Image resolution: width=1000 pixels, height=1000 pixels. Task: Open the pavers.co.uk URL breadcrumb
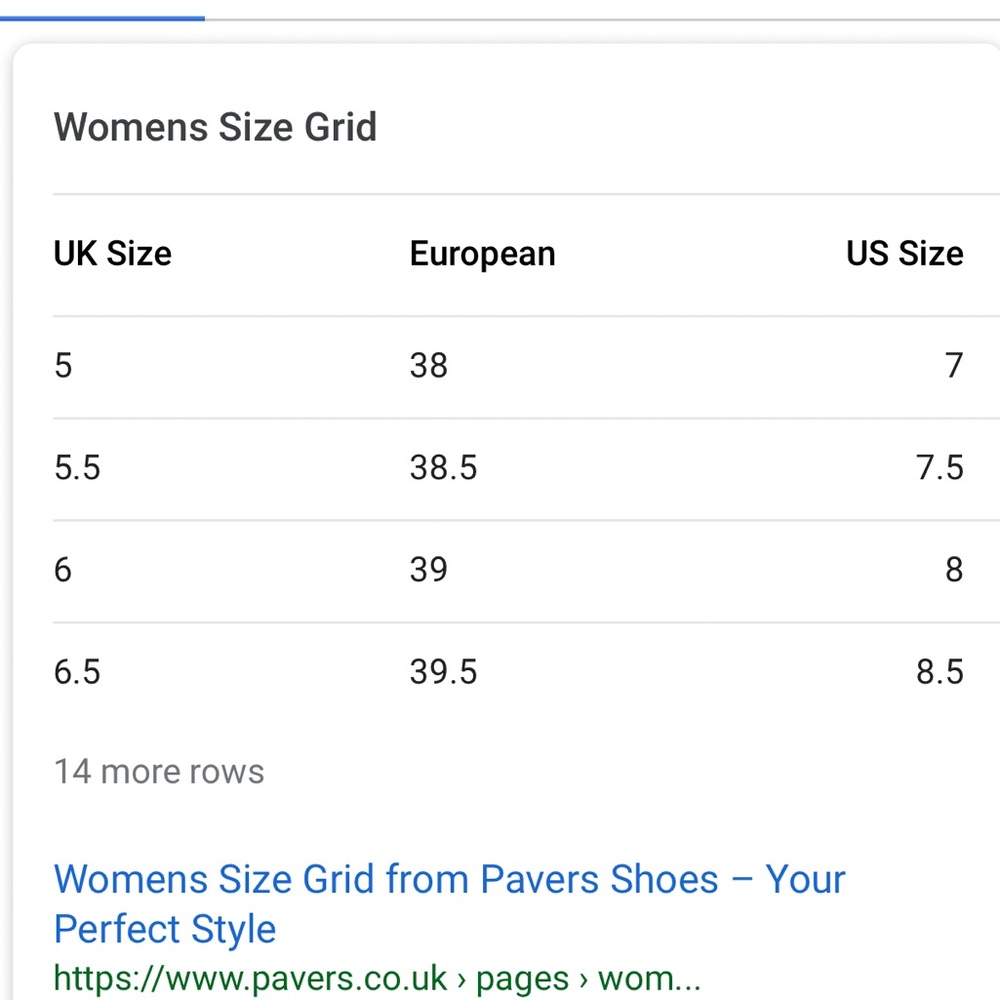pyautogui.click(x=377, y=979)
